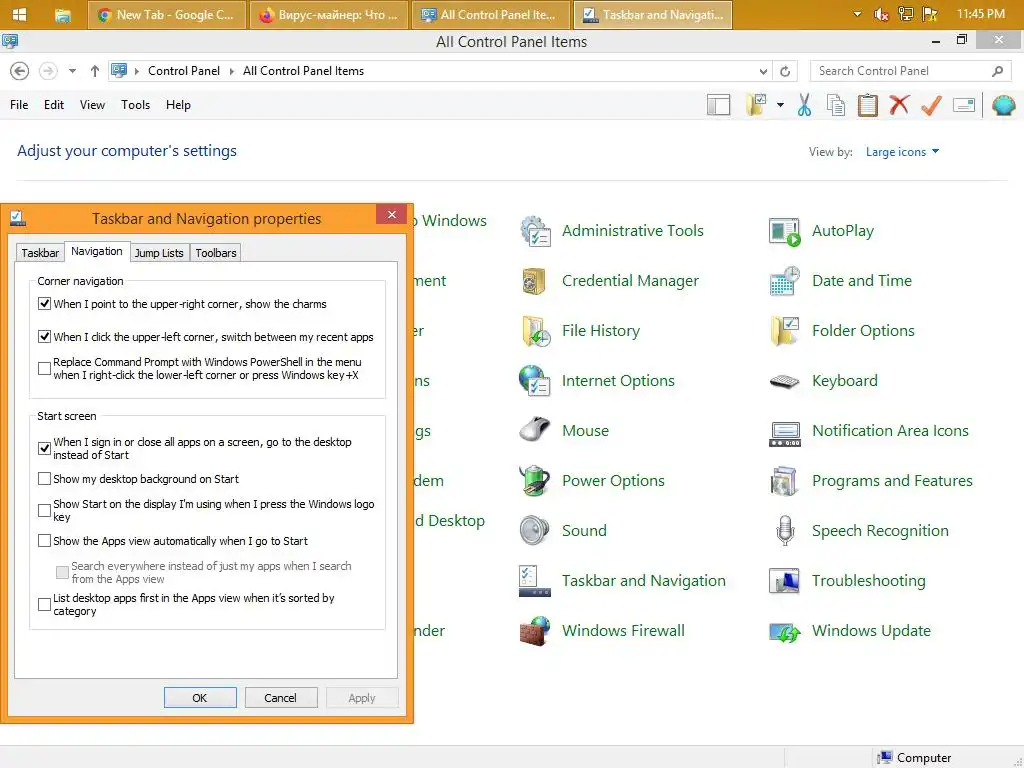Open the View by Large icons dropdown
The width and height of the screenshot is (1024, 768).
pyautogui.click(x=902, y=152)
